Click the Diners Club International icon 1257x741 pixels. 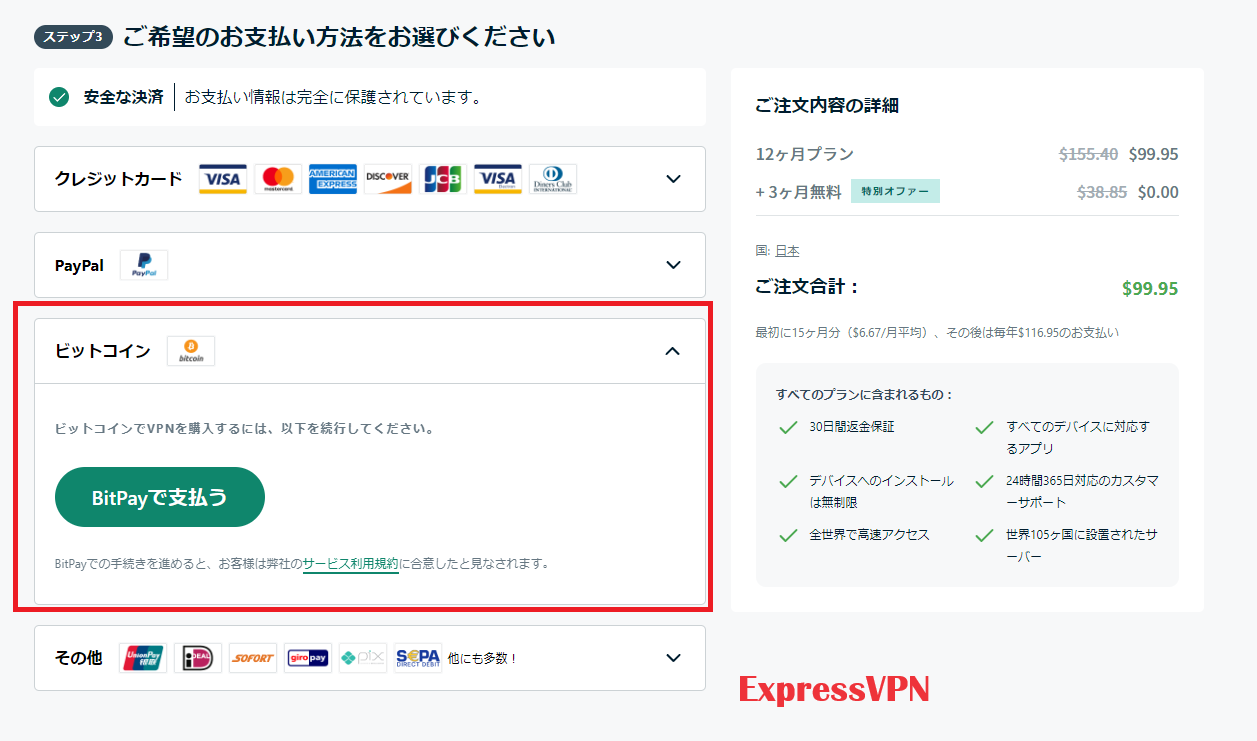pyautogui.click(x=553, y=179)
